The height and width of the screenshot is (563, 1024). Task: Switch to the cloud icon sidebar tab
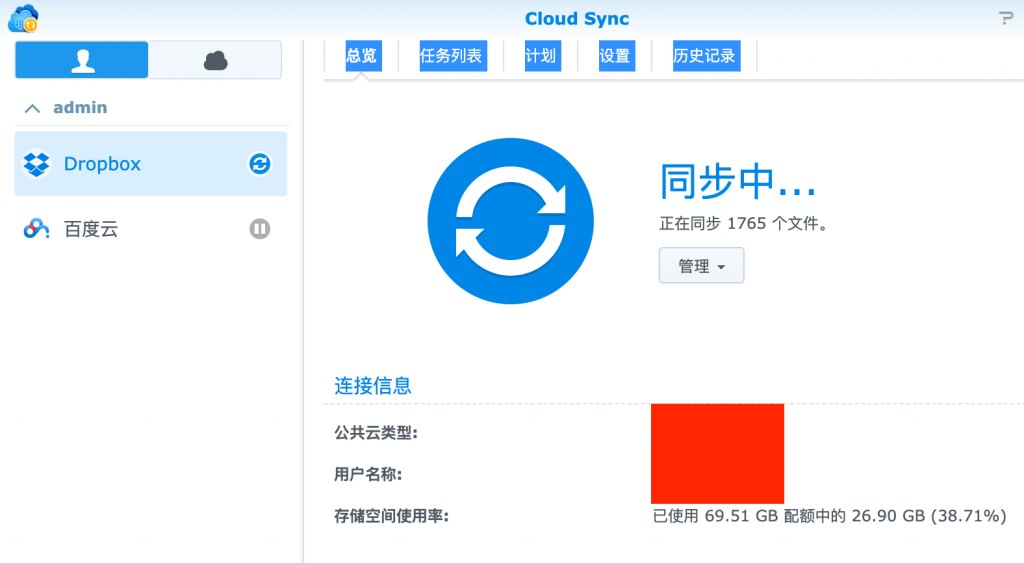click(x=215, y=60)
